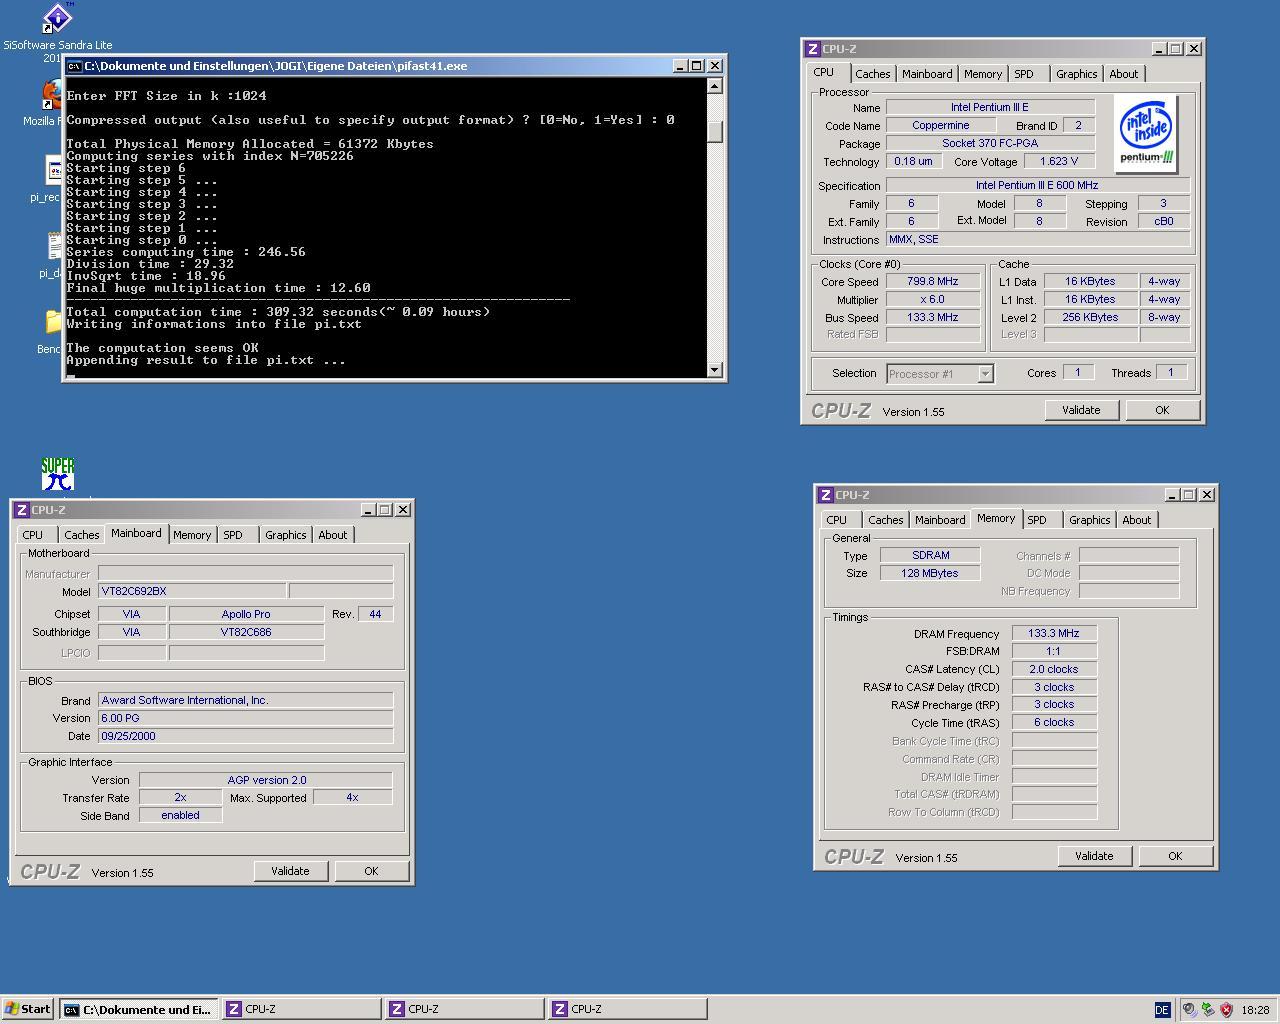Click OK in the Memory window
The height and width of the screenshot is (1024, 1280).
tap(1175, 856)
